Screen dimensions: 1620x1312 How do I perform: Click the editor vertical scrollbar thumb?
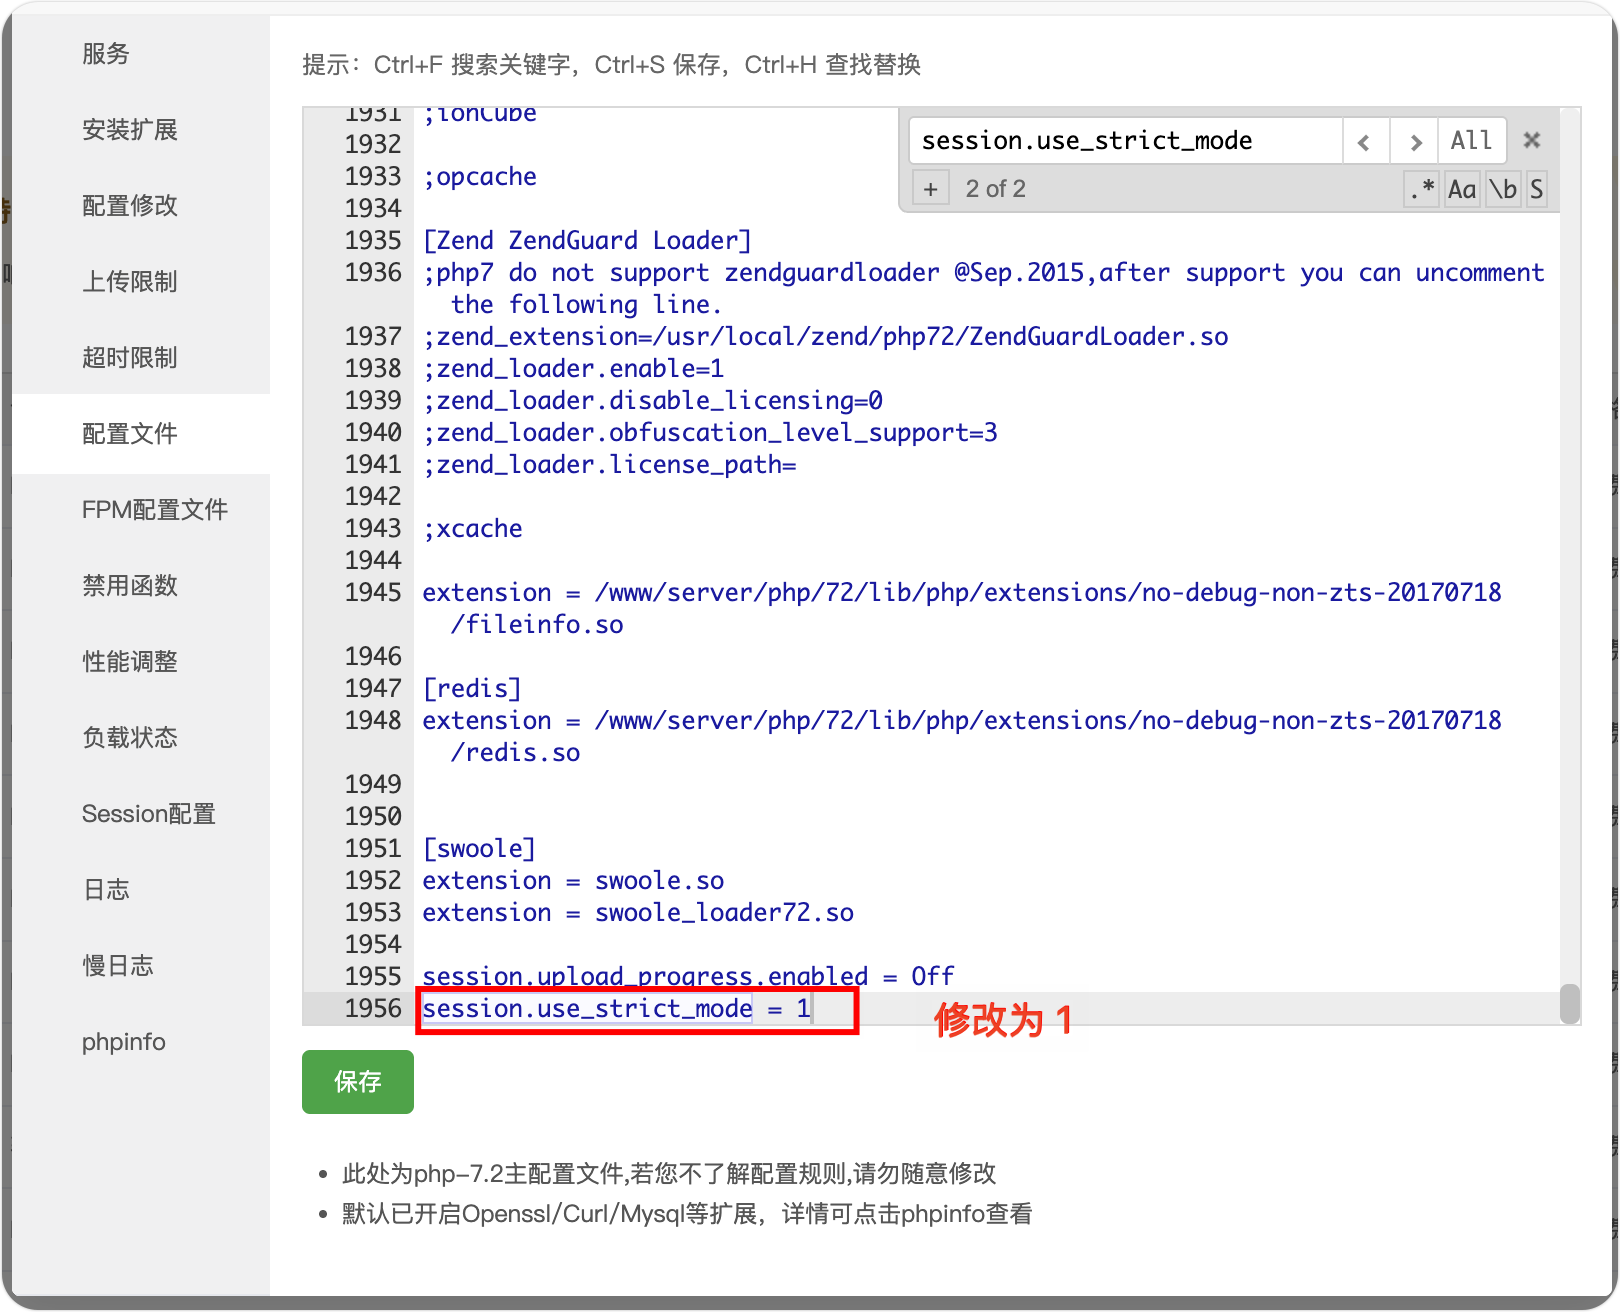point(1570,1004)
